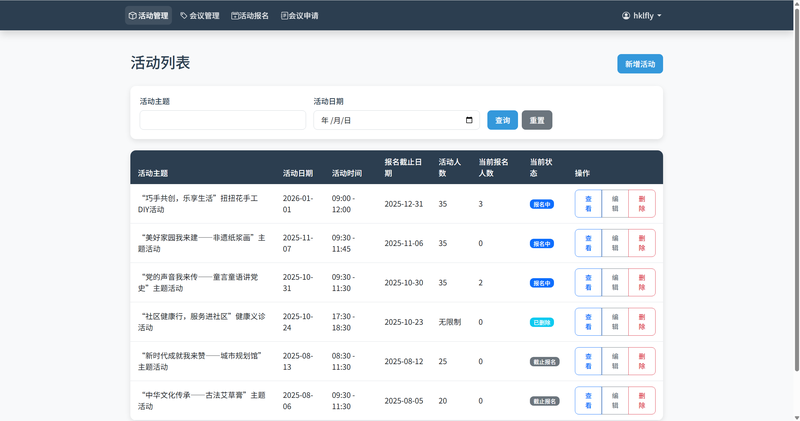The image size is (800, 421).
Task: View the 扭扭花手工DIY活动 row via 查看
Action: click(x=588, y=204)
